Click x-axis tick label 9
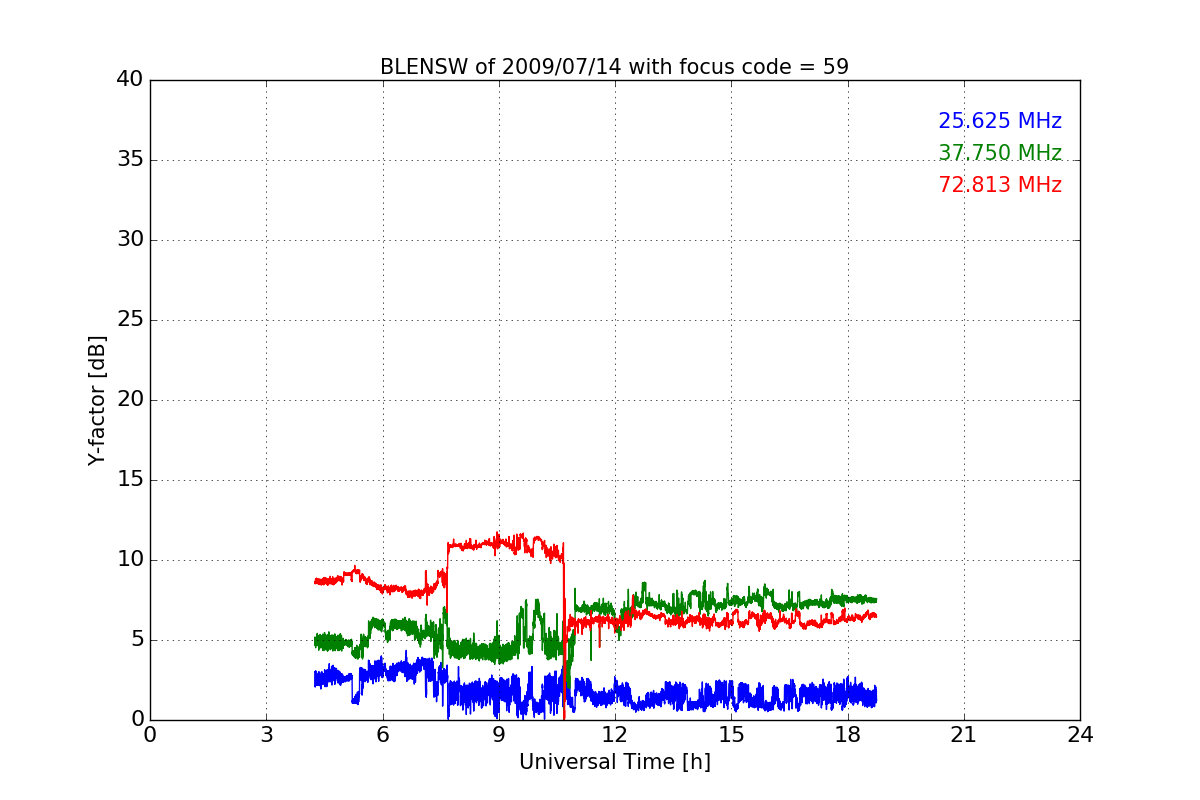The image size is (1200, 800). pyautogui.click(x=499, y=734)
